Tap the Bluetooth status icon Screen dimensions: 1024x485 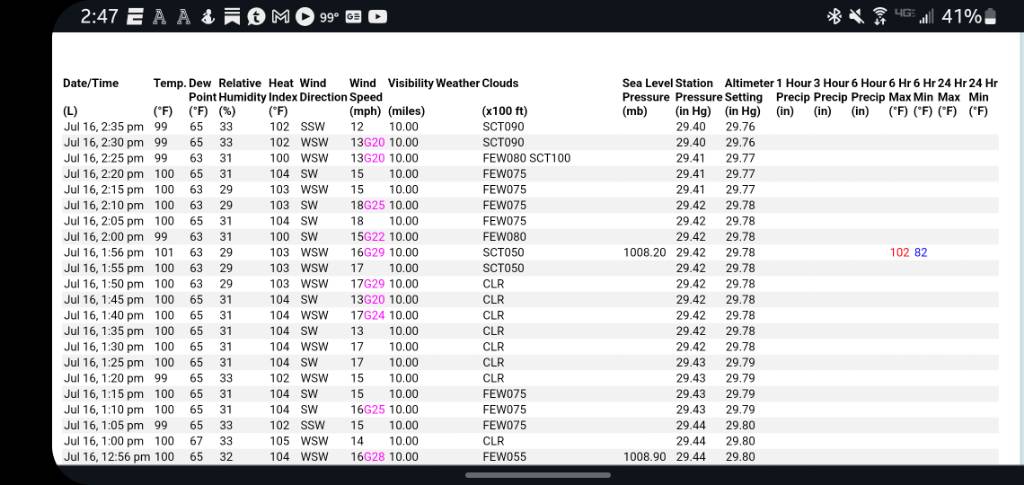click(x=834, y=16)
